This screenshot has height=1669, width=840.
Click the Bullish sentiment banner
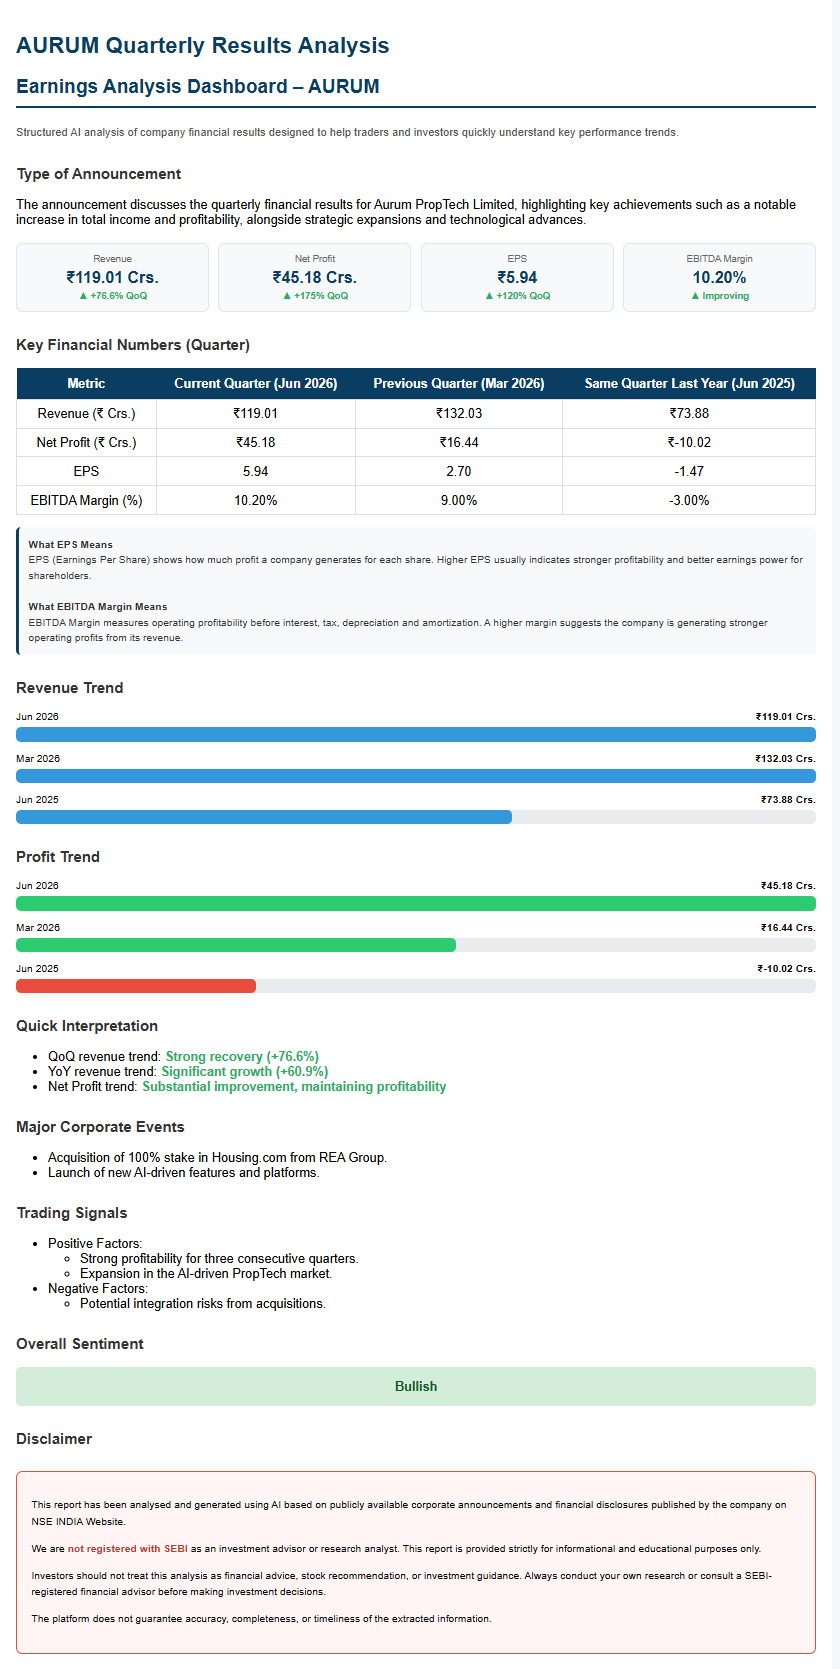(416, 1387)
